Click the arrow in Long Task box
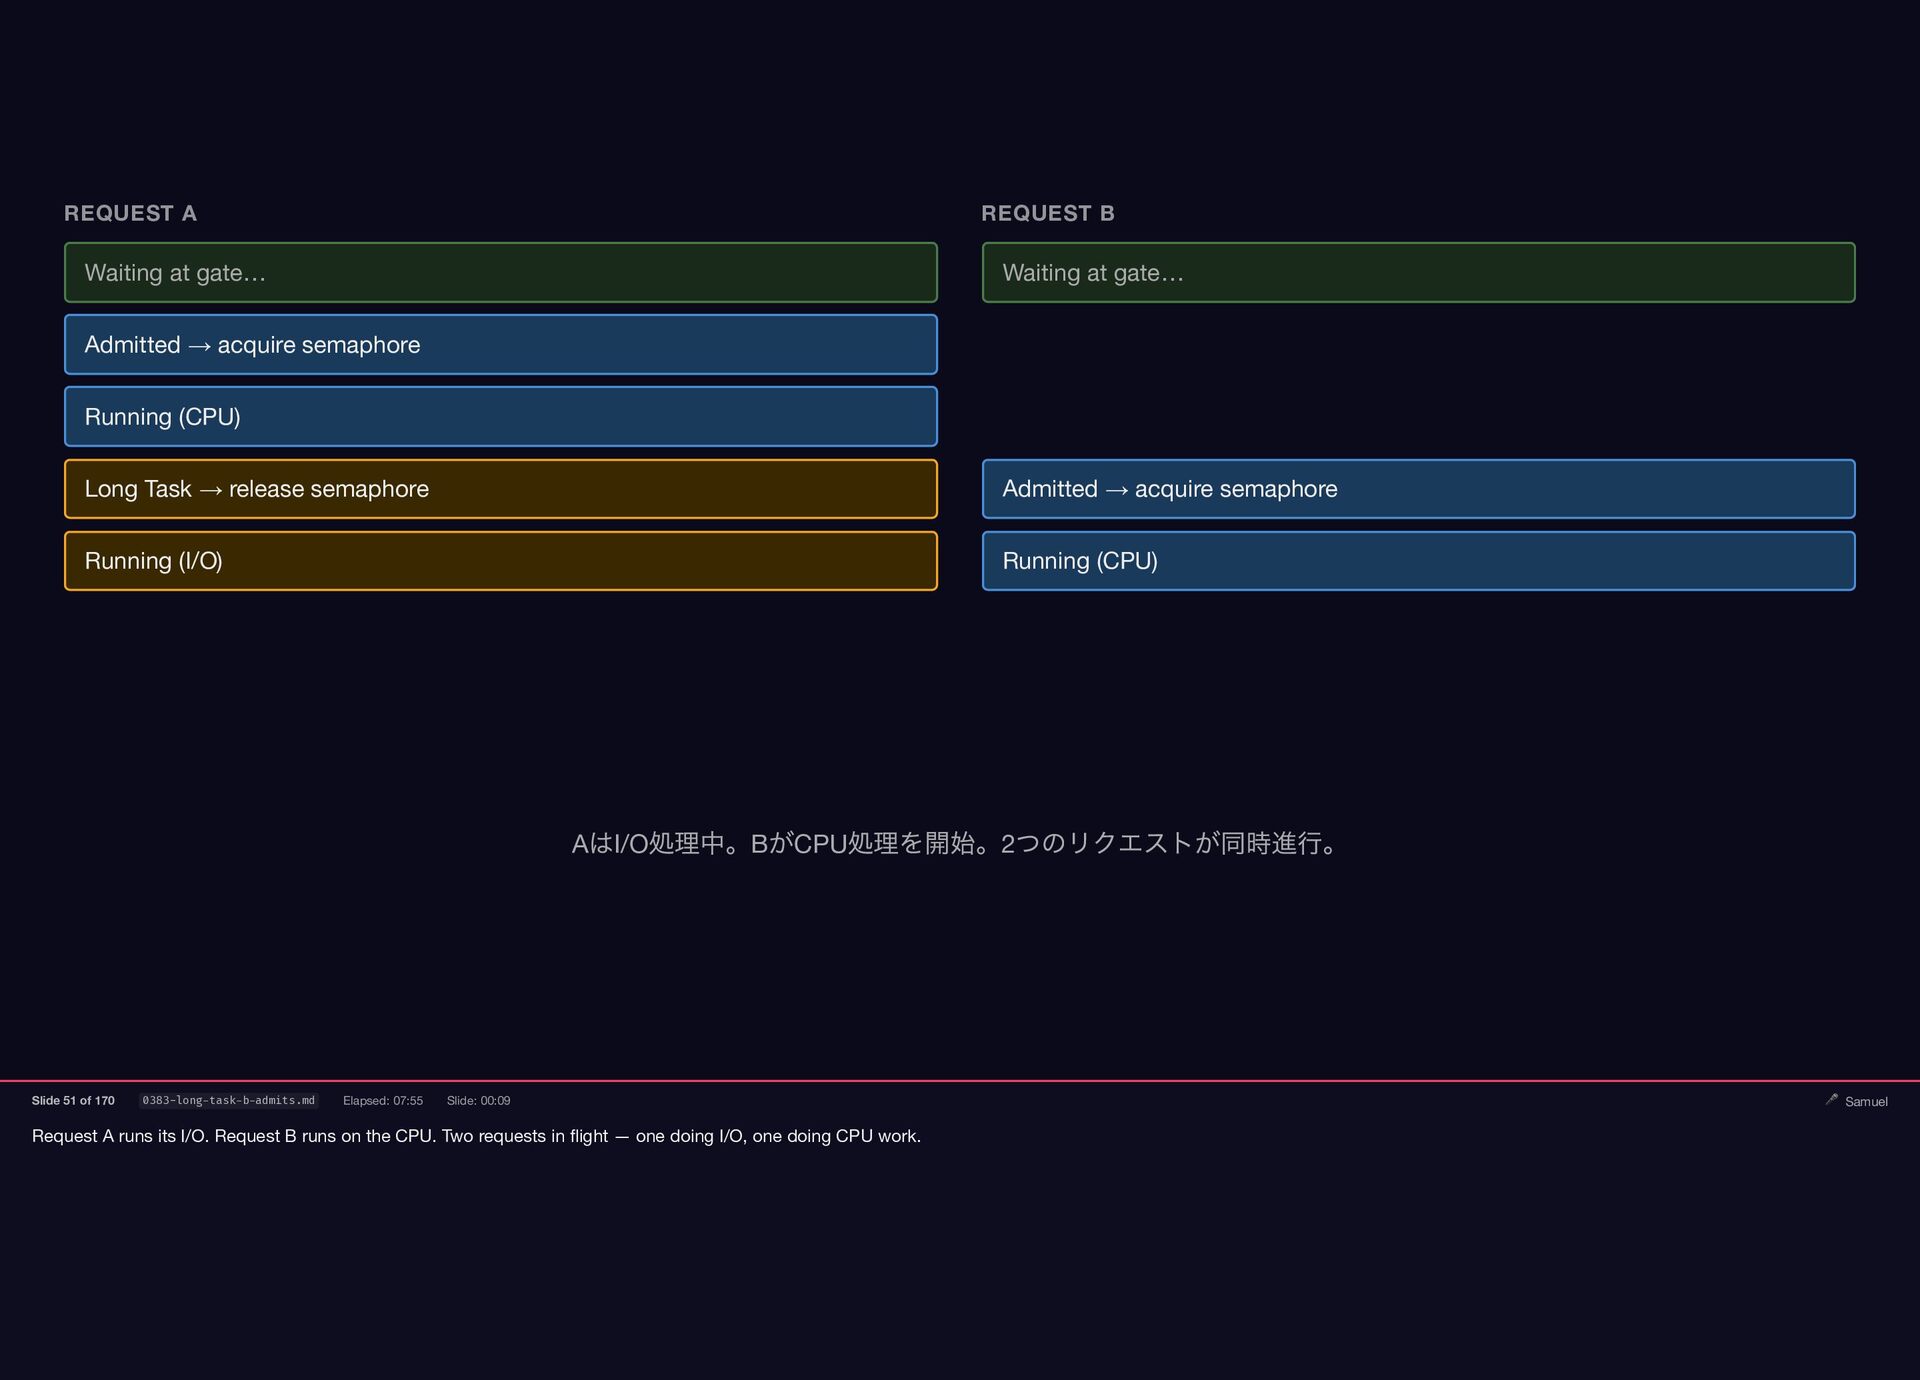 tap(210, 490)
